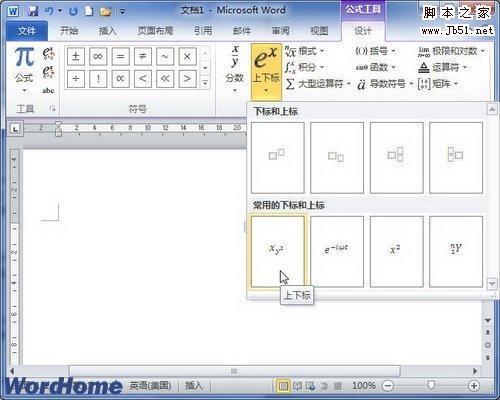Insert the equals sign symbol
The image size is (500, 400).
(120, 56)
